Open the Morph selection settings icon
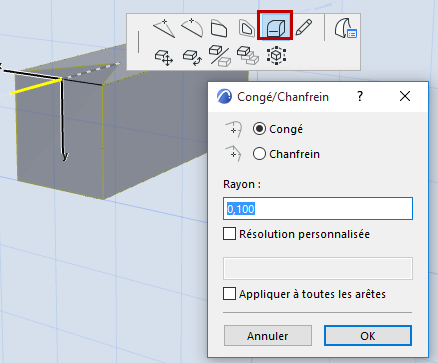This screenshot has width=438, height=363. point(346,29)
